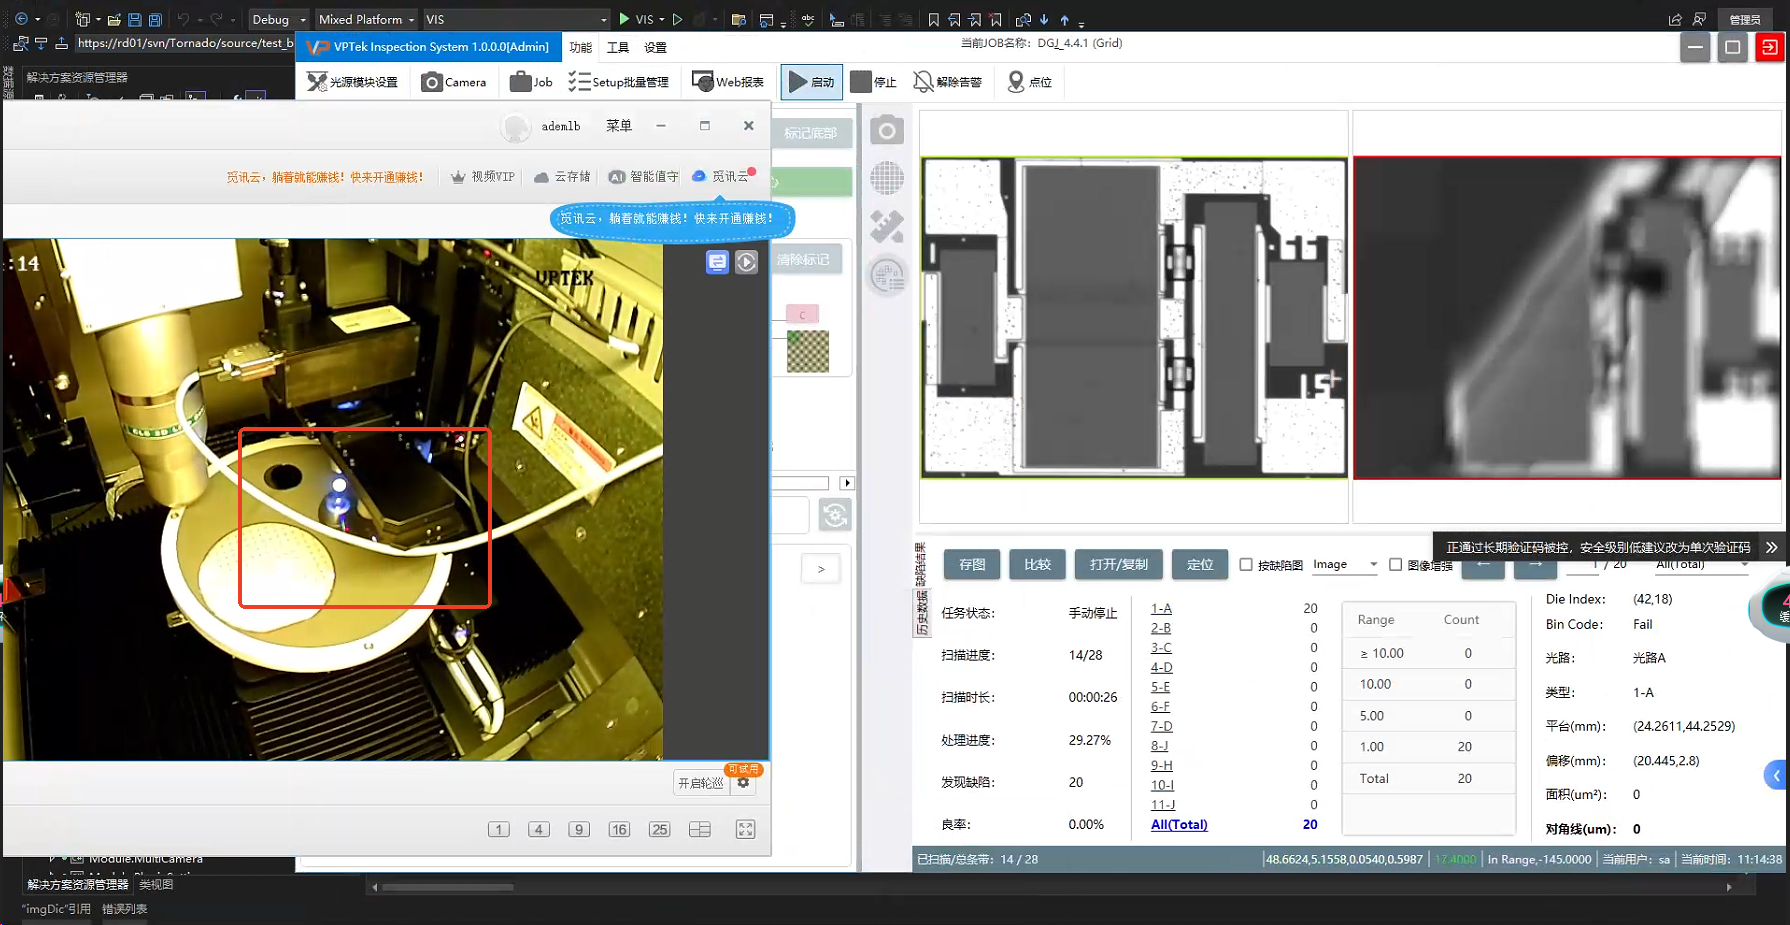Click the 定位 locate button
Image resolution: width=1790 pixels, height=925 pixels.
click(x=1200, y=564)
